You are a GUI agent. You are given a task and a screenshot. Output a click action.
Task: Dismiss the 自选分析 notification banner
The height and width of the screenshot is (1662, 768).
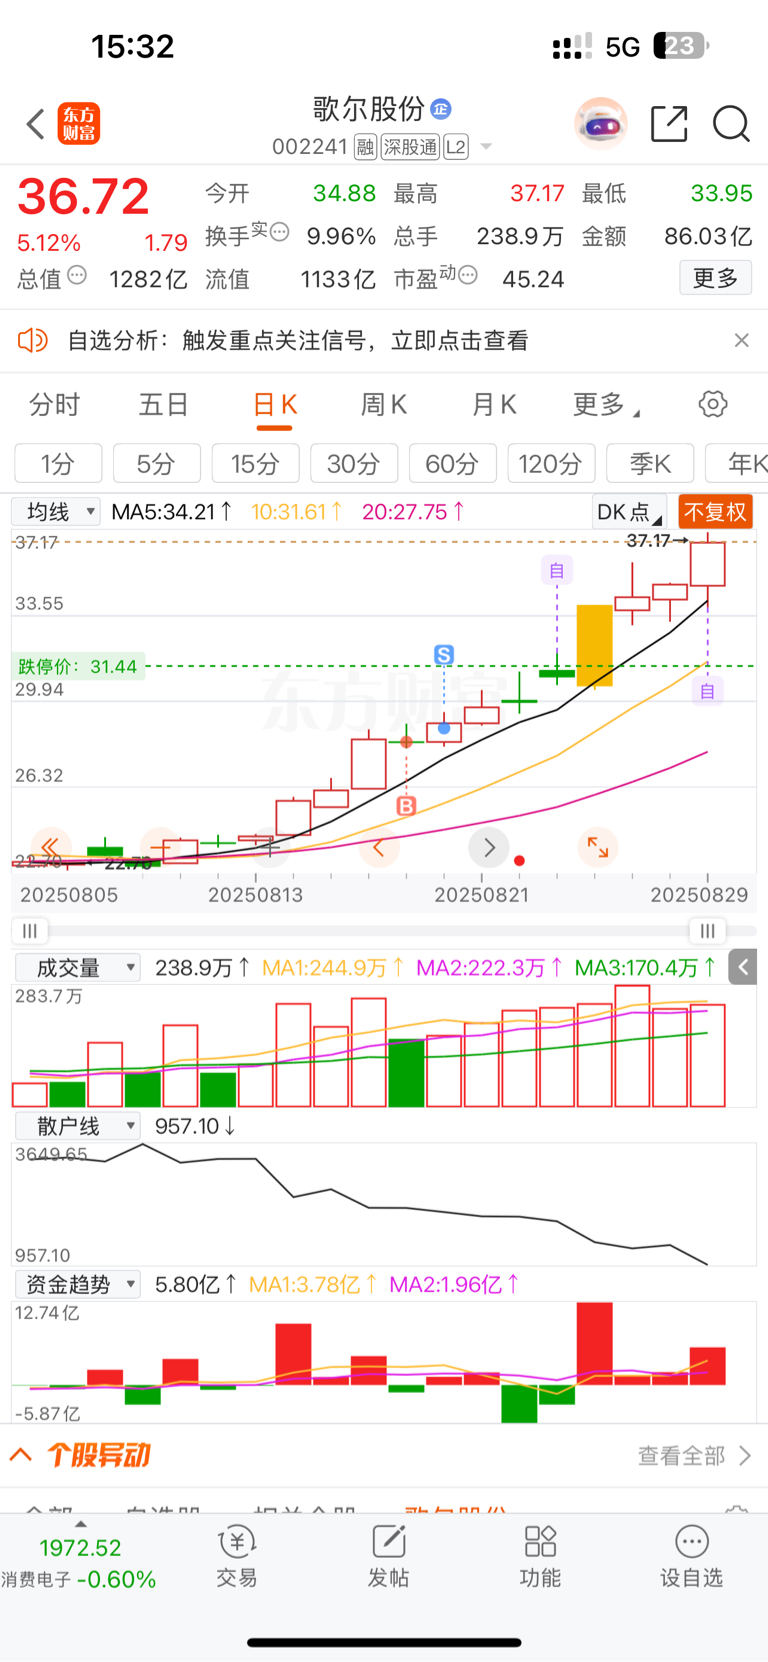point(741,340)
